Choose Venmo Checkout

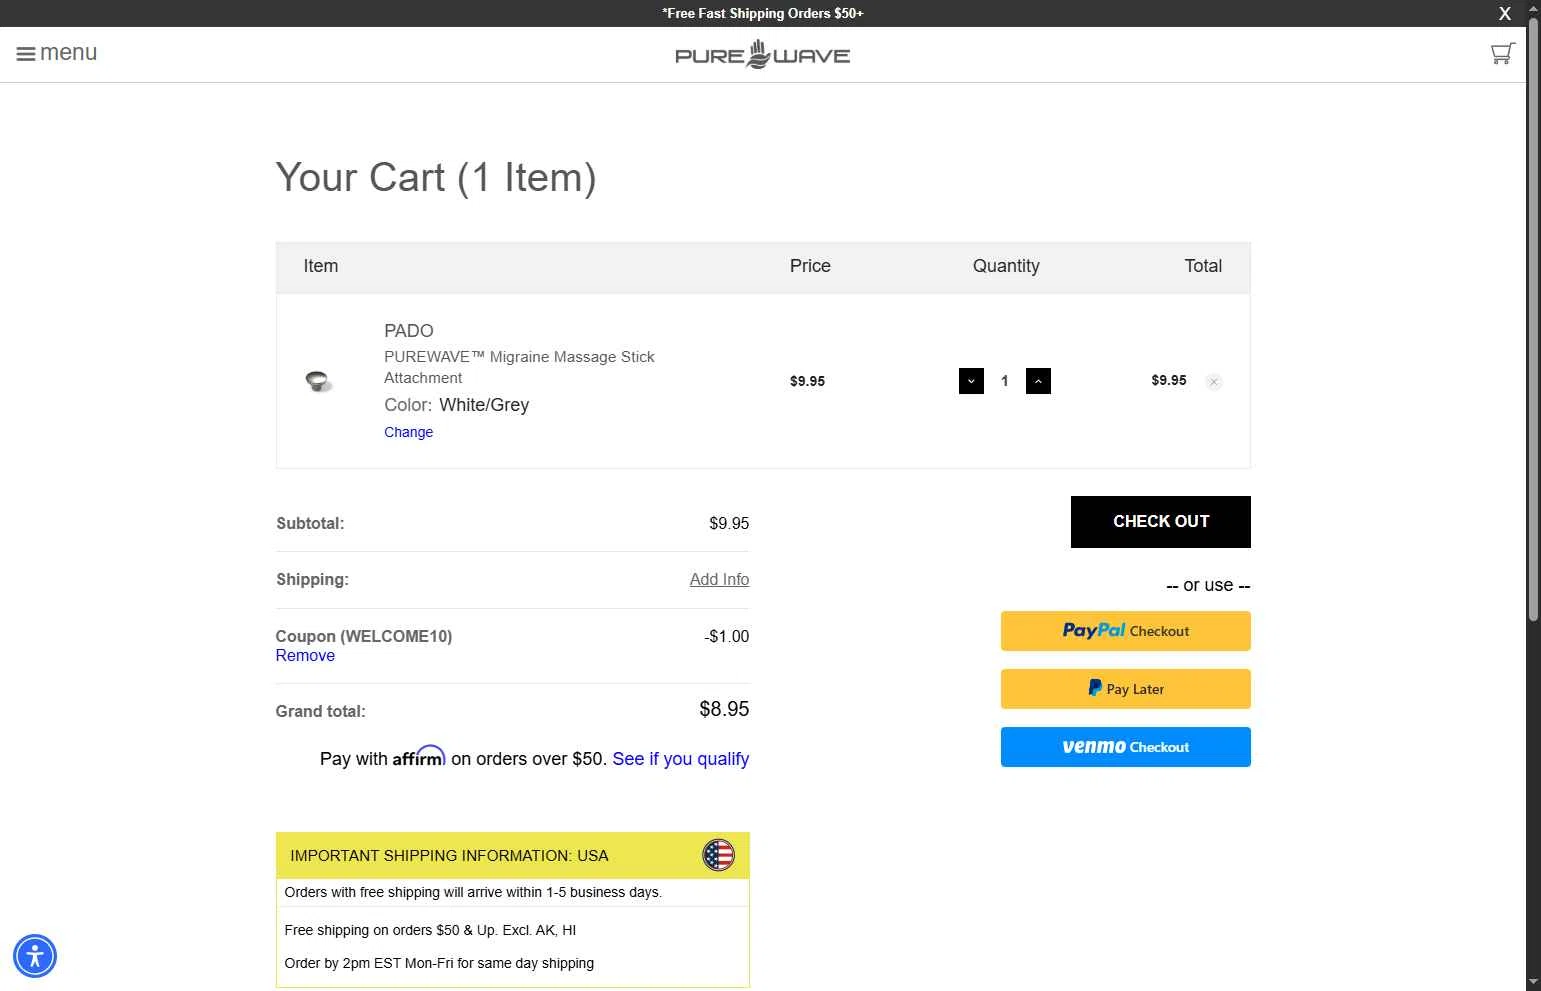point(1125,747)
